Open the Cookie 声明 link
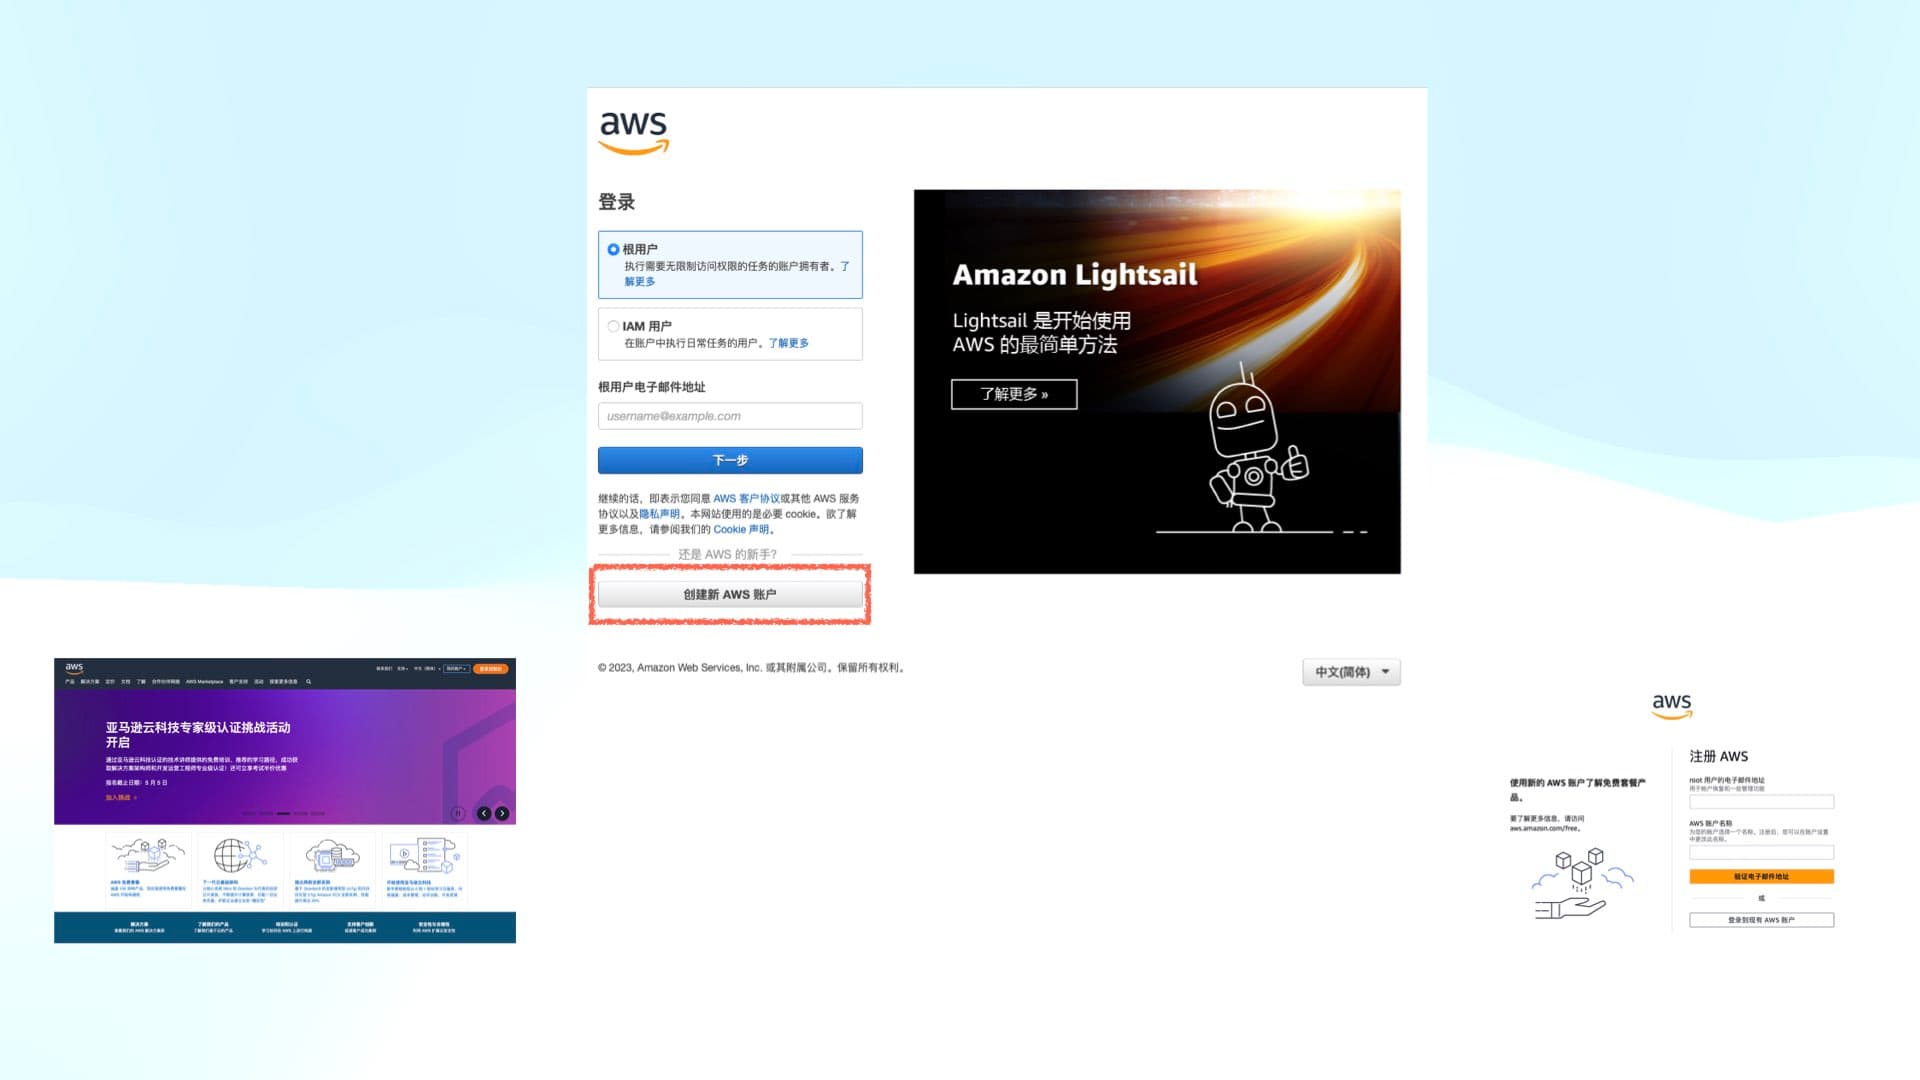Screen dimensions: 1920x1080 coord(741,530)
